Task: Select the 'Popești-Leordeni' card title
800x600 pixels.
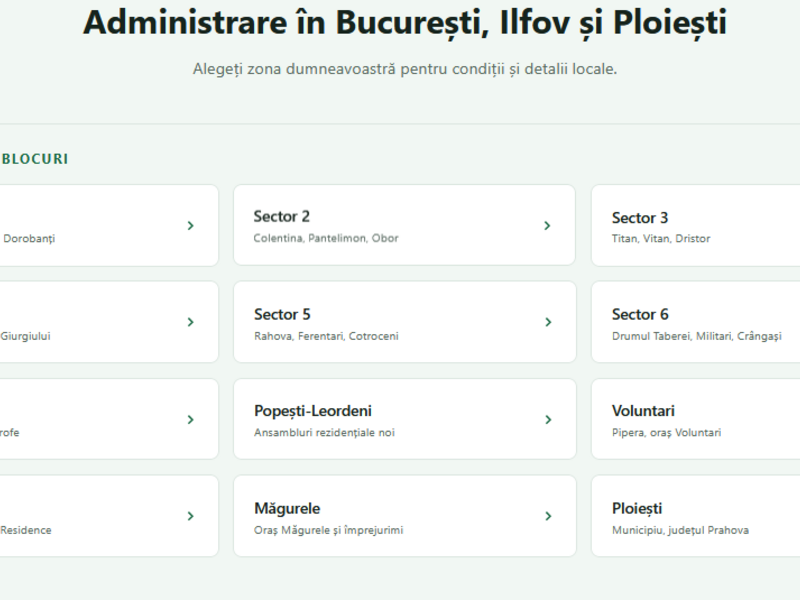Action: [x=313, y=411]
